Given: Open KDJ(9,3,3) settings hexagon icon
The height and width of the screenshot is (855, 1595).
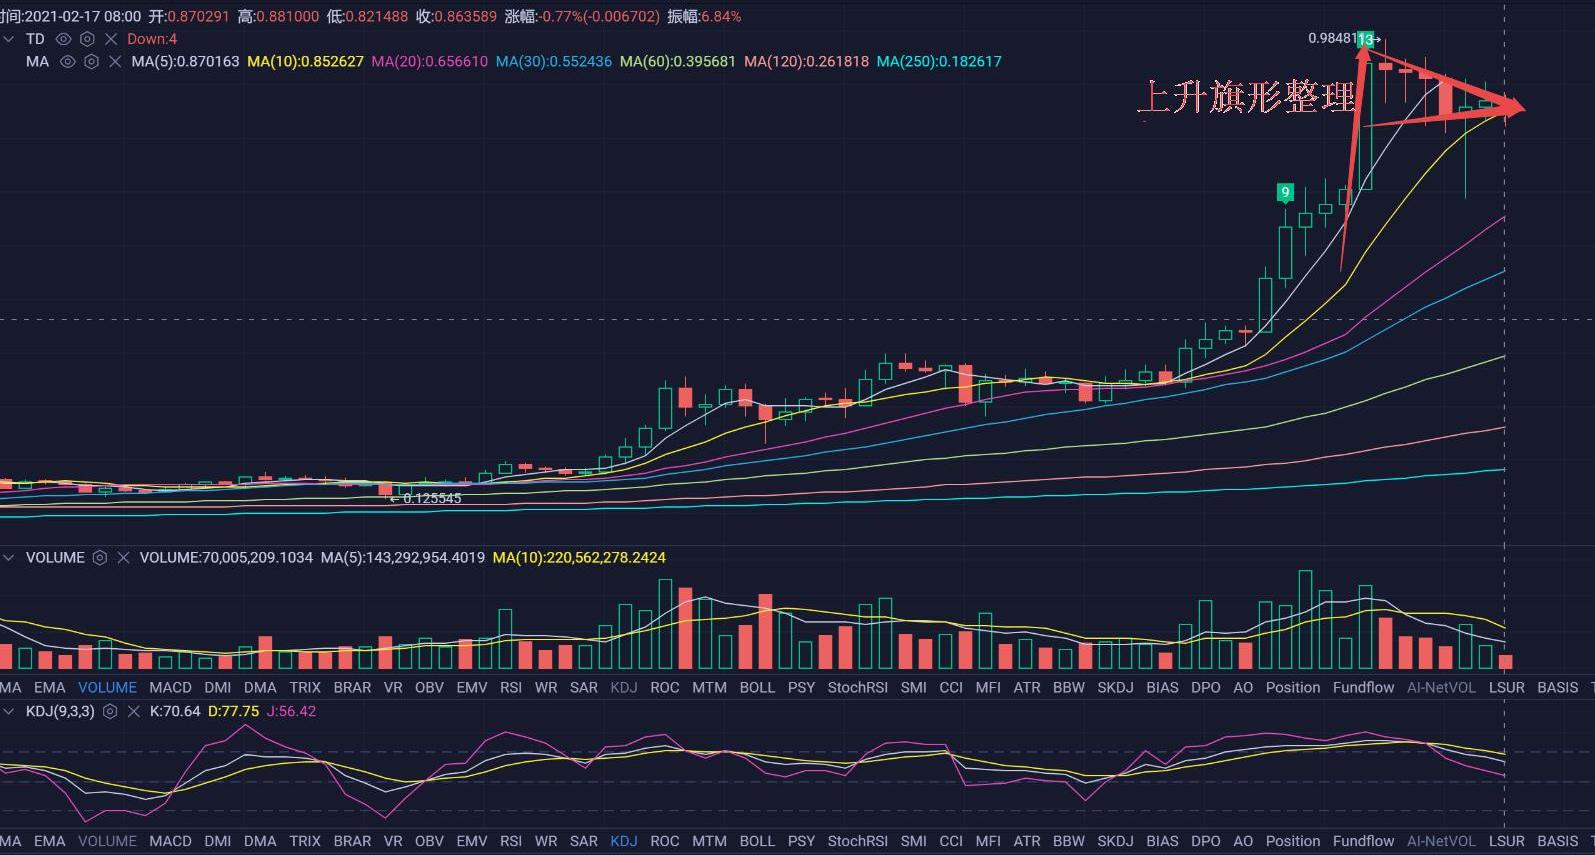Looking at the screenshot, I should click(110, 712).
